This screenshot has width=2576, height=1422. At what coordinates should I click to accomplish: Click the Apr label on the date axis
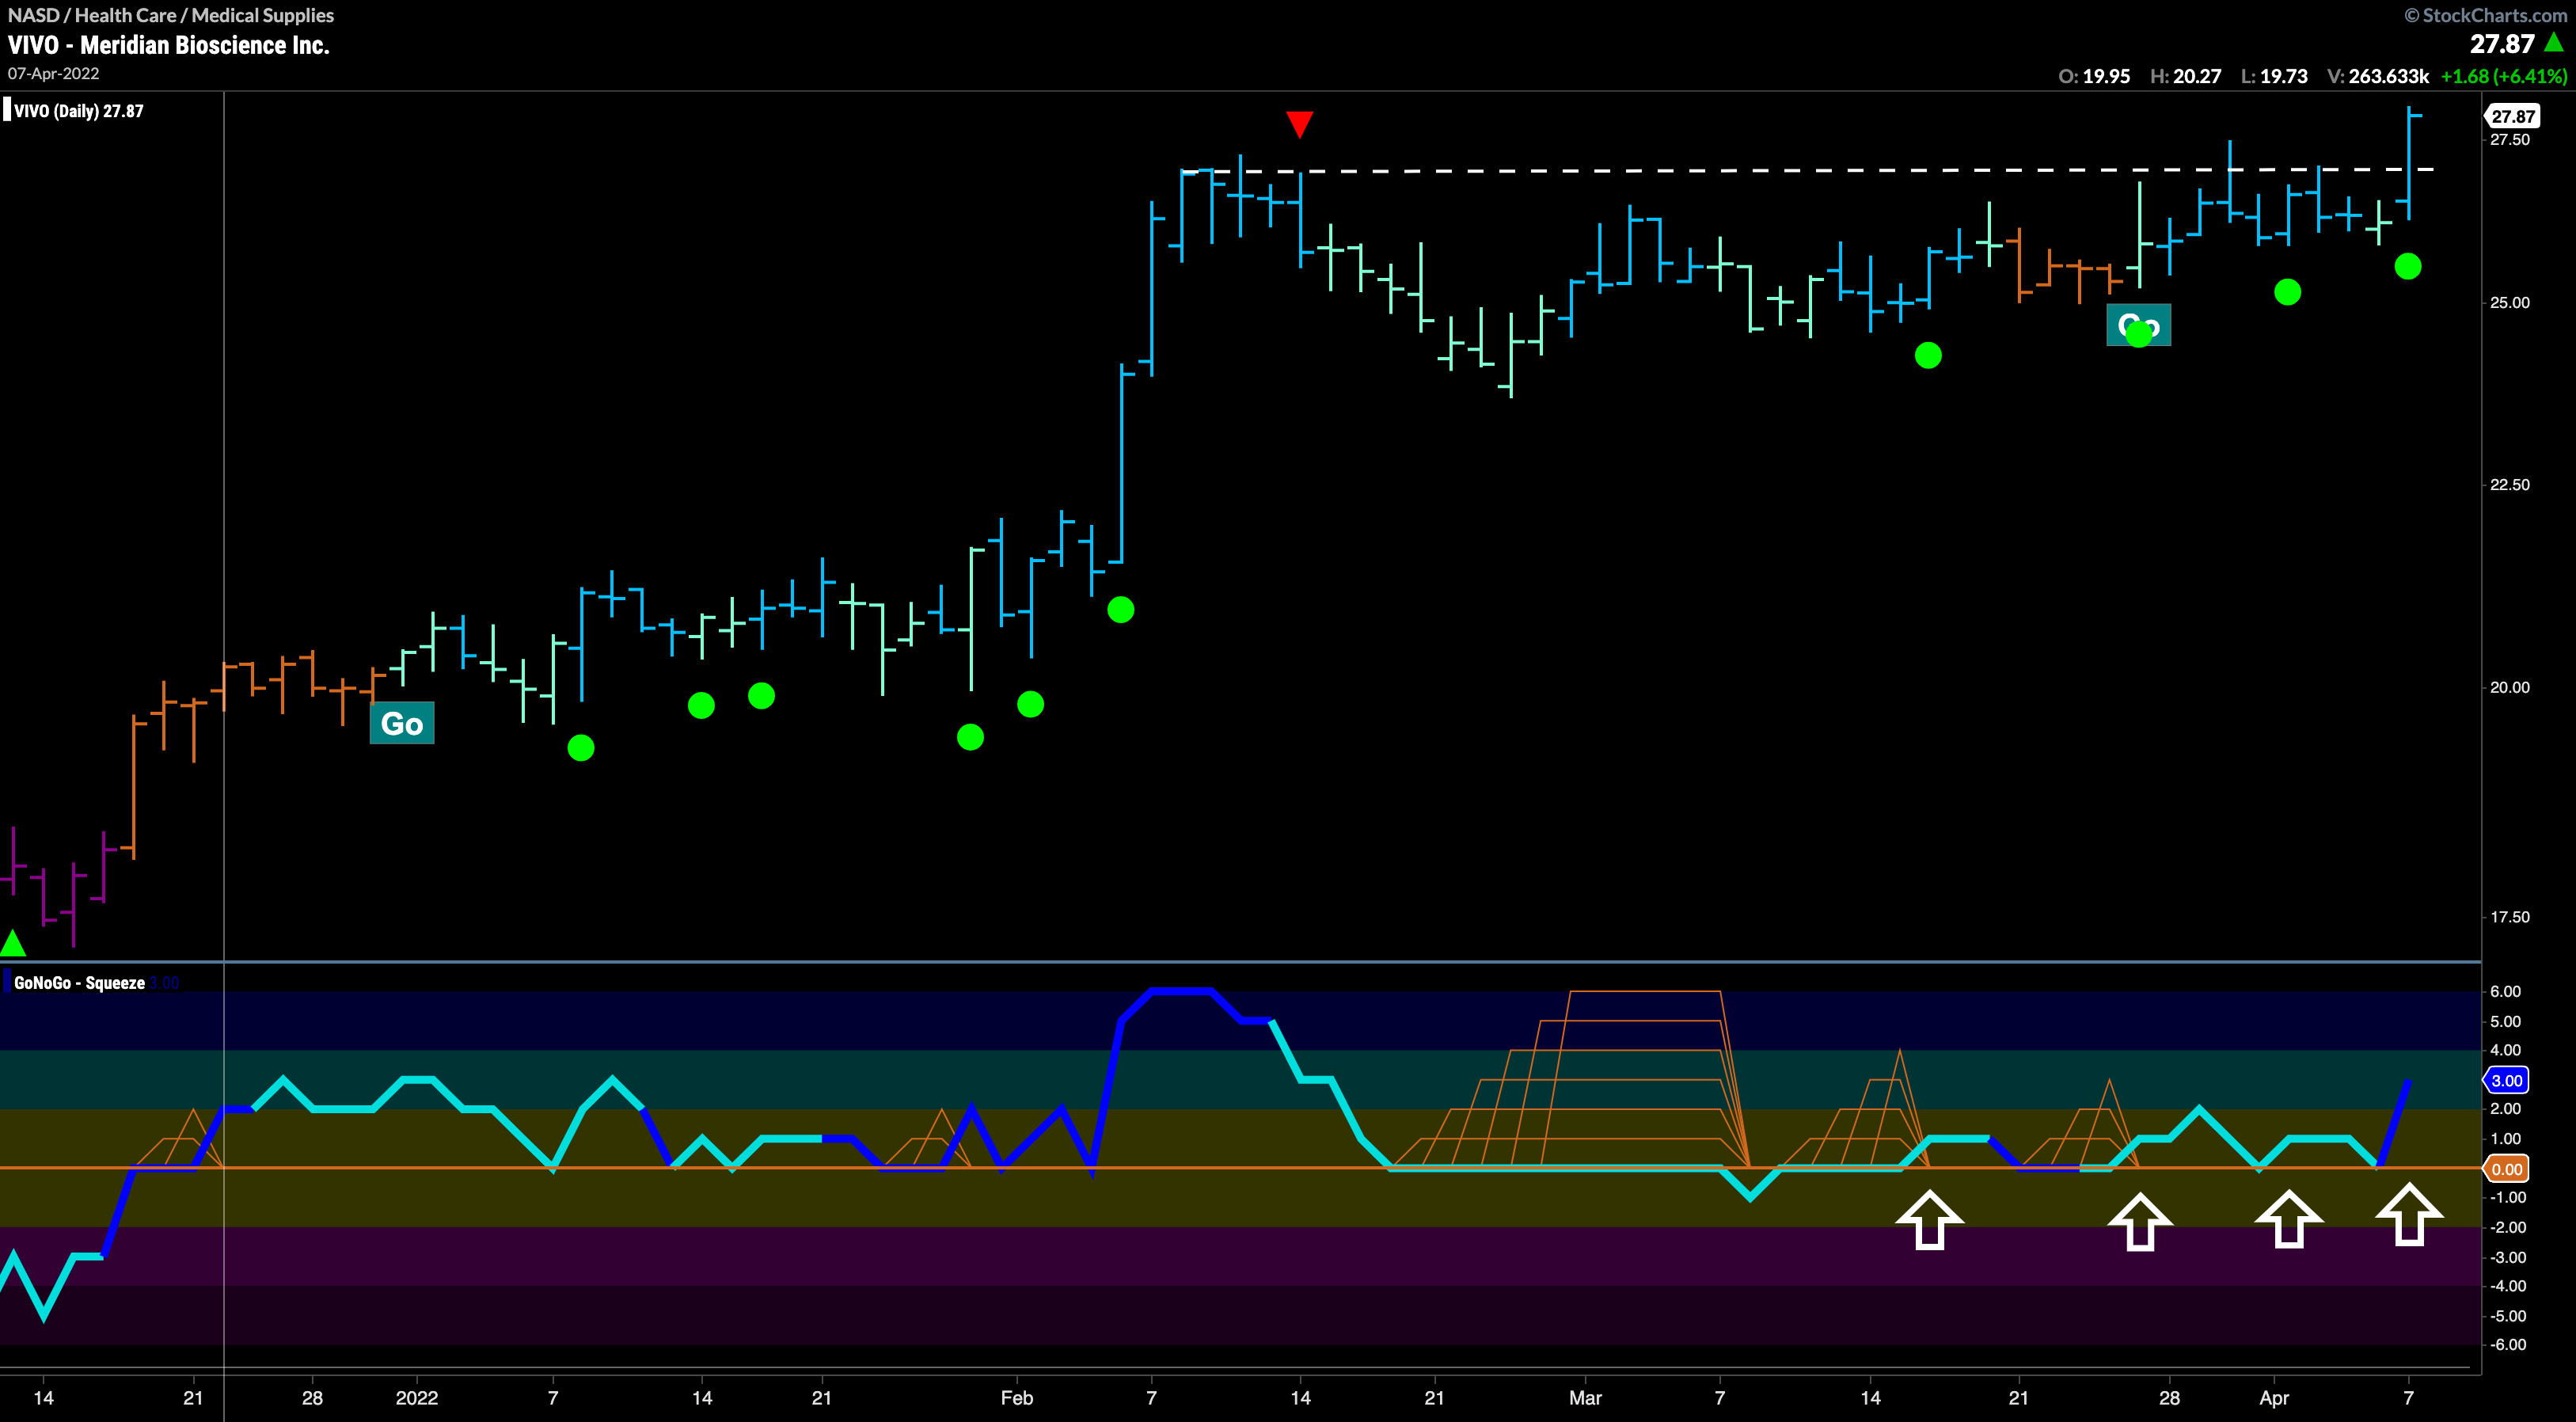point(2273,1398)
